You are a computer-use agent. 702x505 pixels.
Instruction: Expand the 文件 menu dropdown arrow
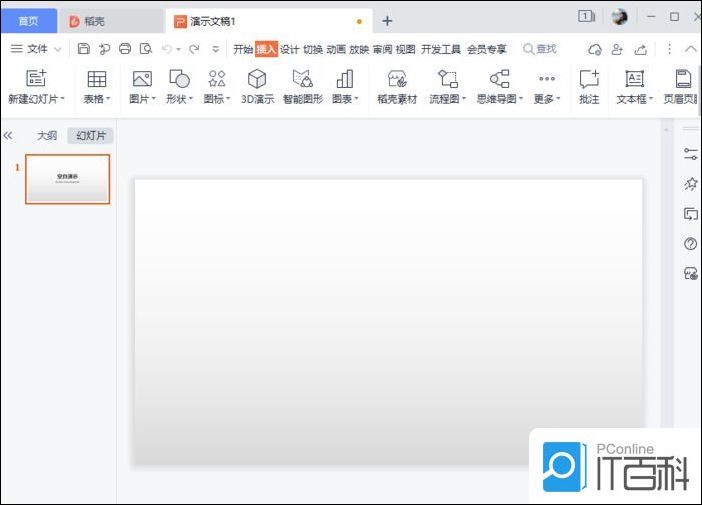tap(58, 49)
